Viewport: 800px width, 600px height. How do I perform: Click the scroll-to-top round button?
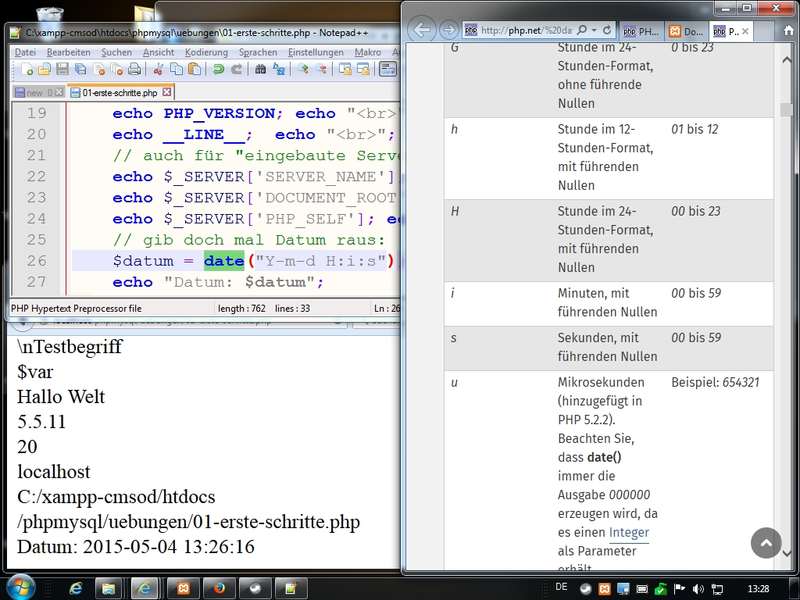pos(766,543)
